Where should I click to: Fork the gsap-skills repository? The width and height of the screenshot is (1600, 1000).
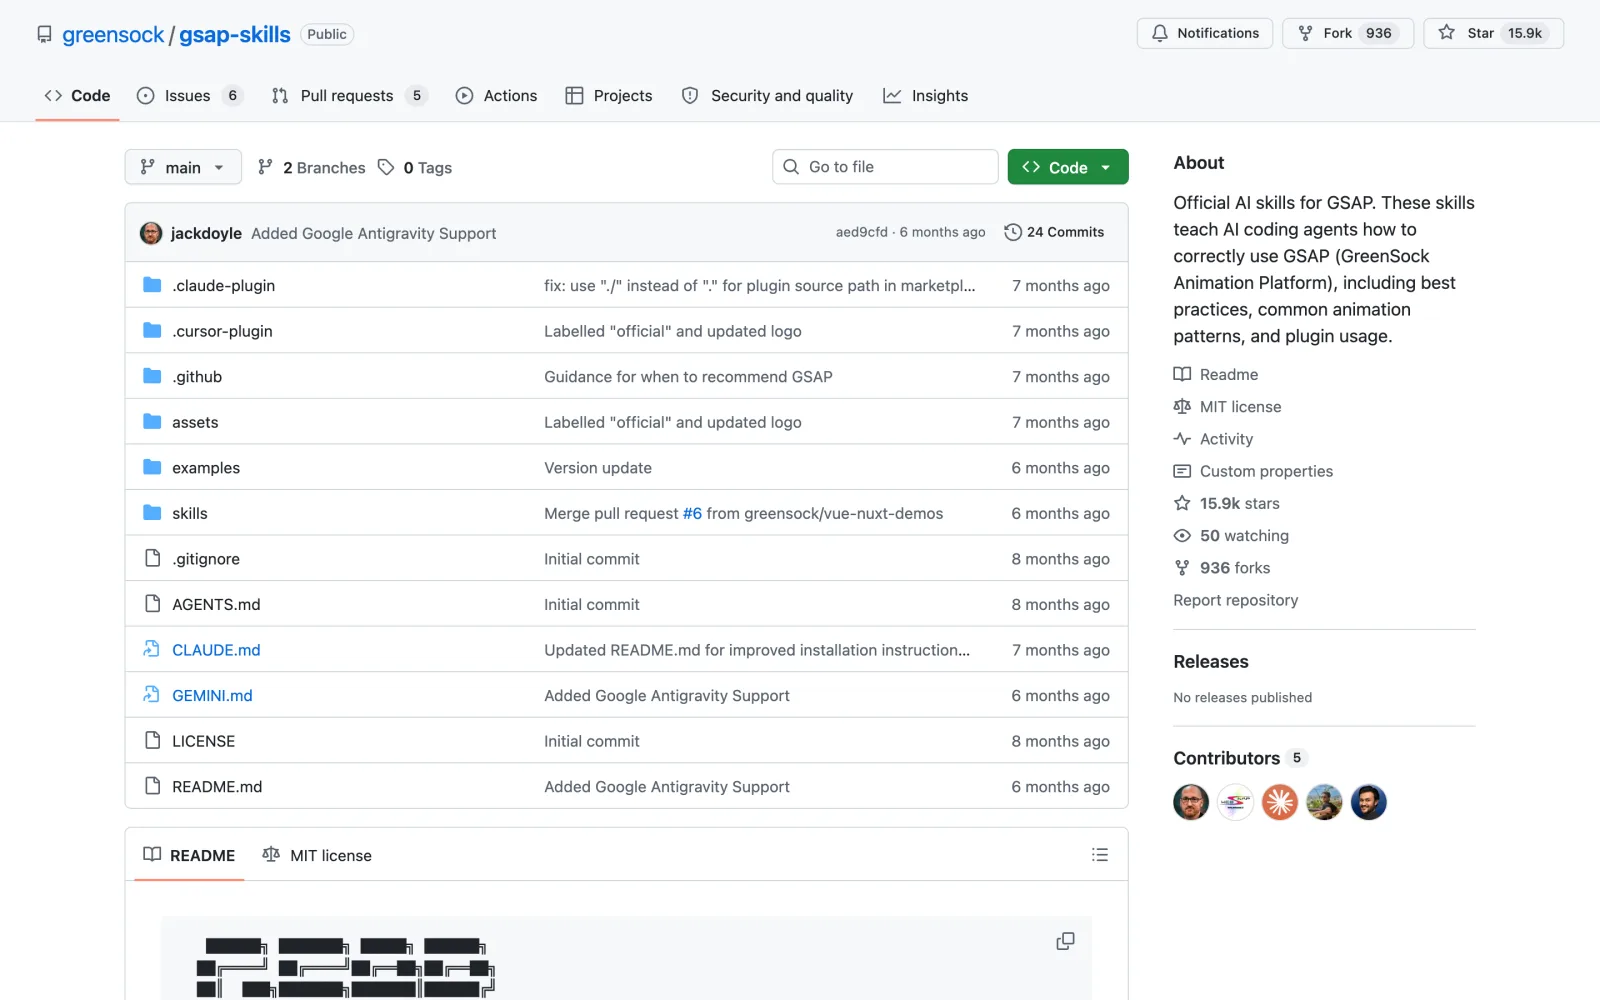coord(1347,33)
